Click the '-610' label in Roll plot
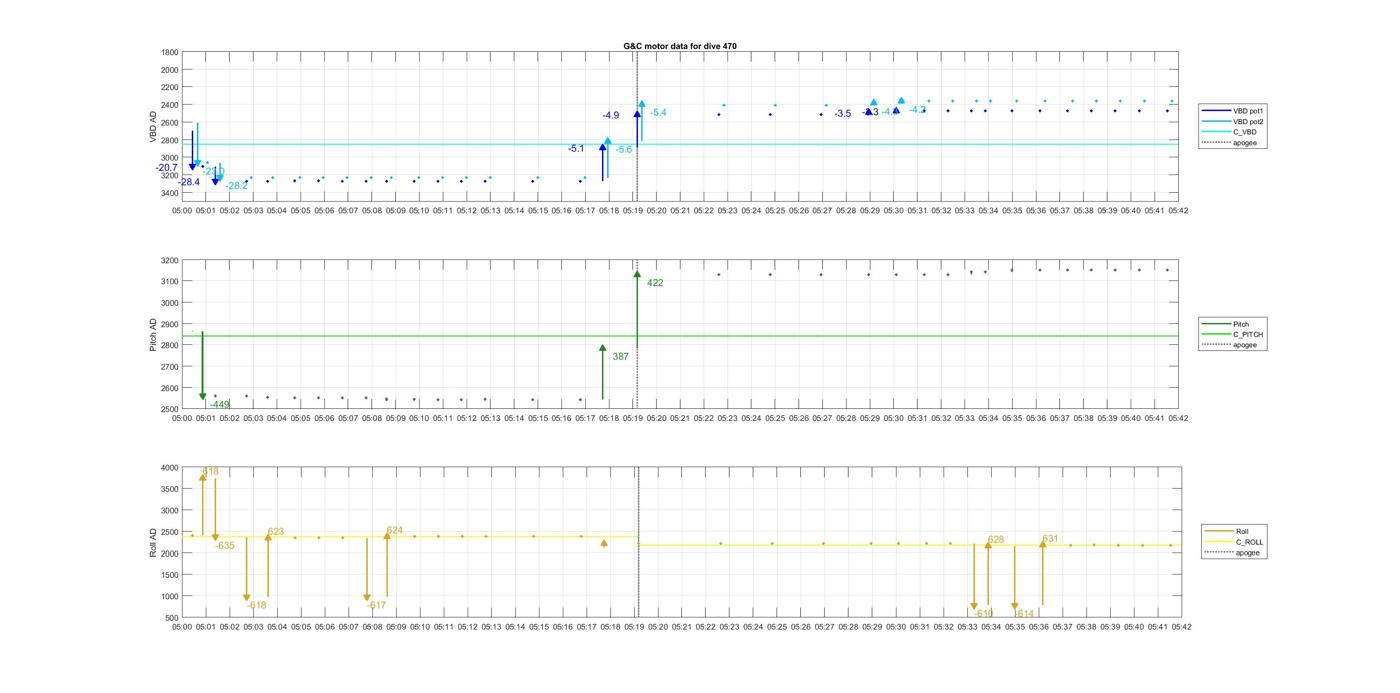This screenshot has width=1400, height=693. pos(984,613)
